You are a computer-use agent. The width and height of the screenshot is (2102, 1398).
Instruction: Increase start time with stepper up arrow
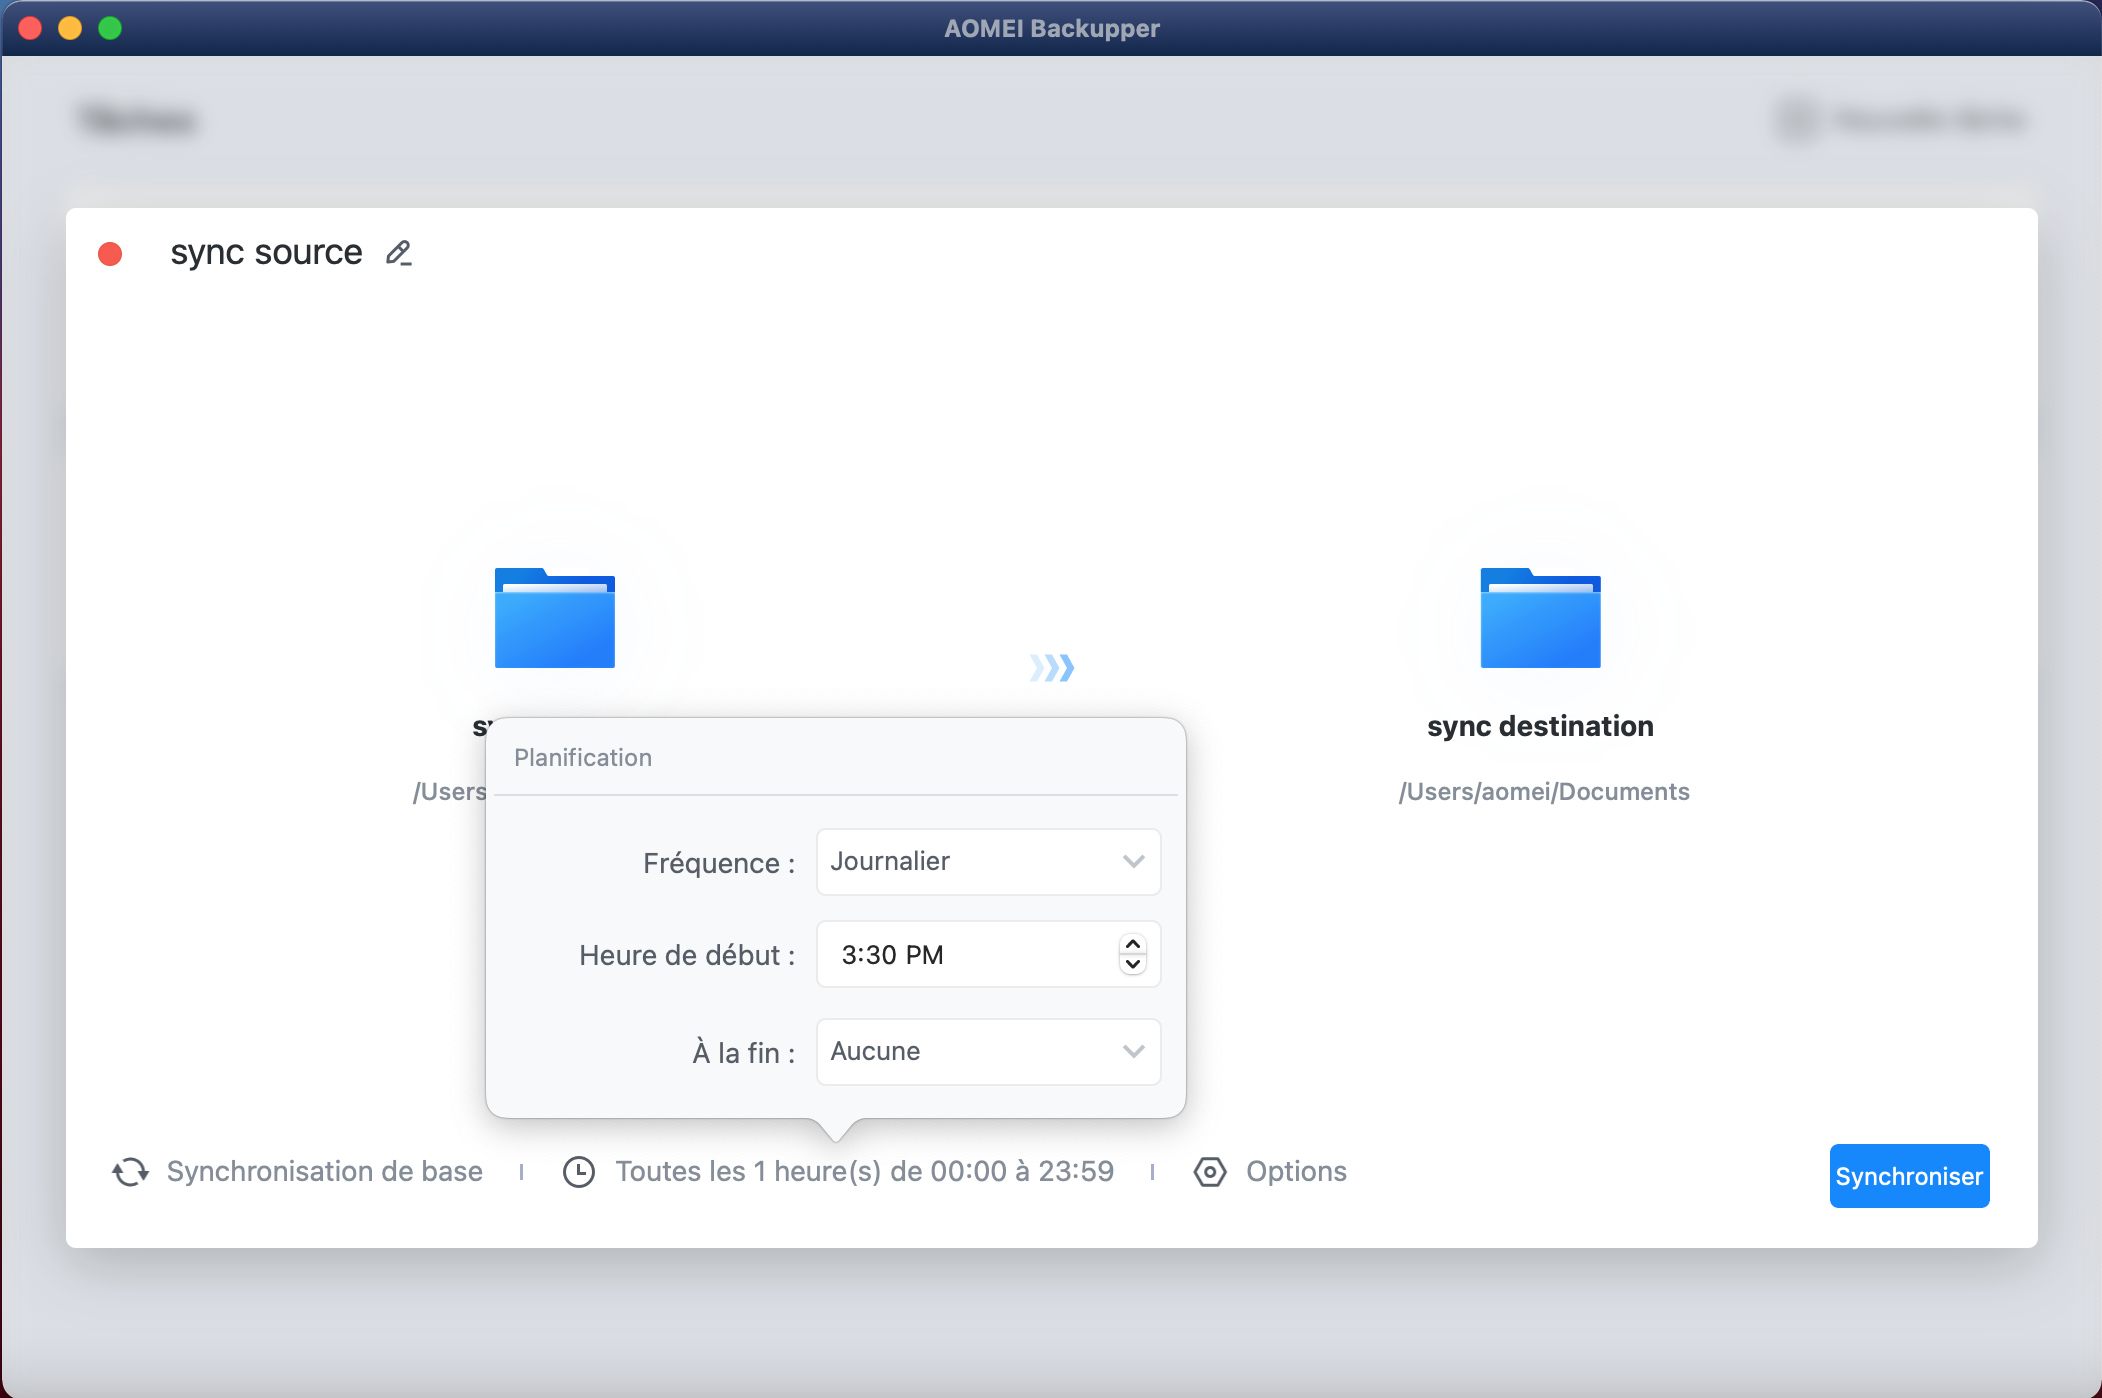(x=1133, y=944)
